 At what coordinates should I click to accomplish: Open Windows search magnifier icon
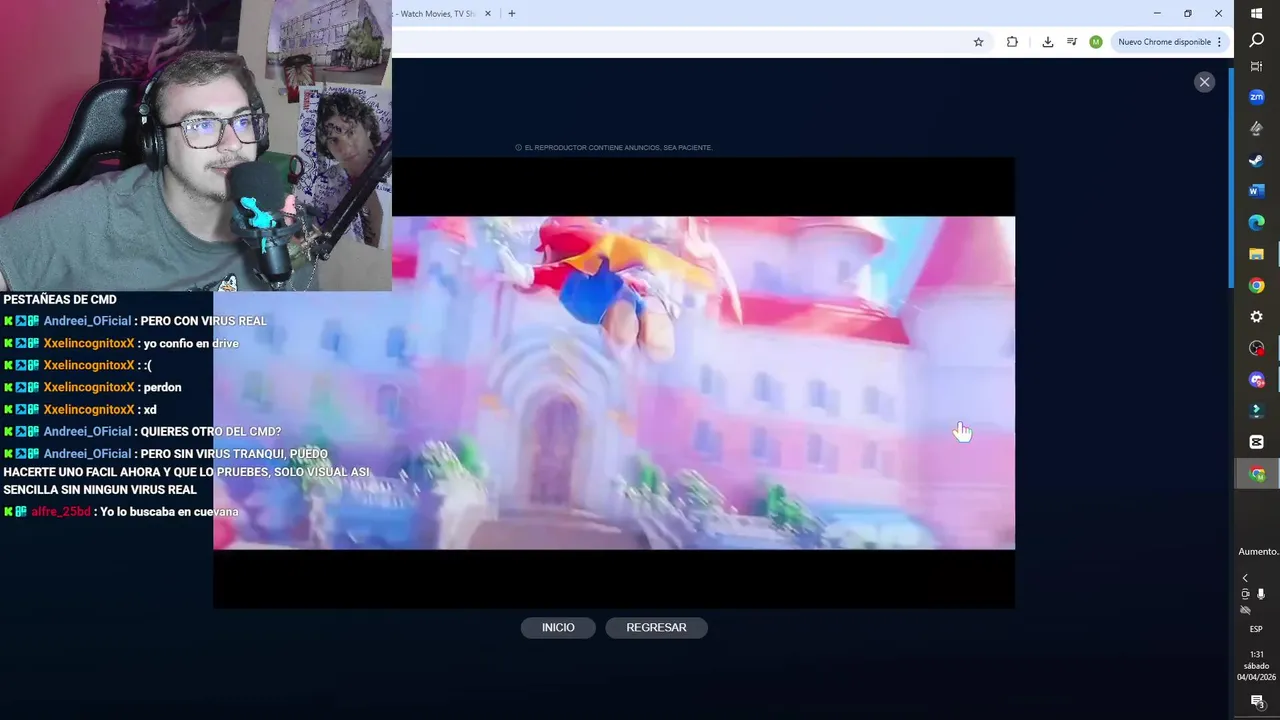pos(1257,40)
